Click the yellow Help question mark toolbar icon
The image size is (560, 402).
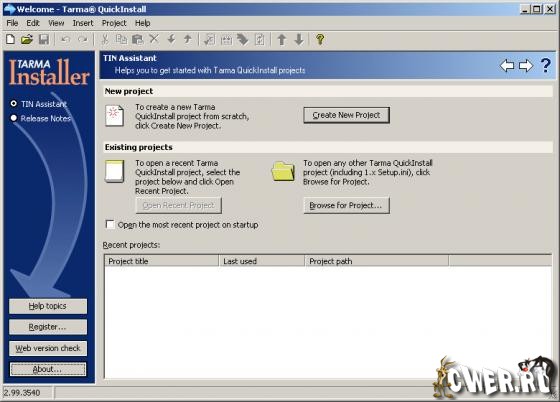[320, 39]
